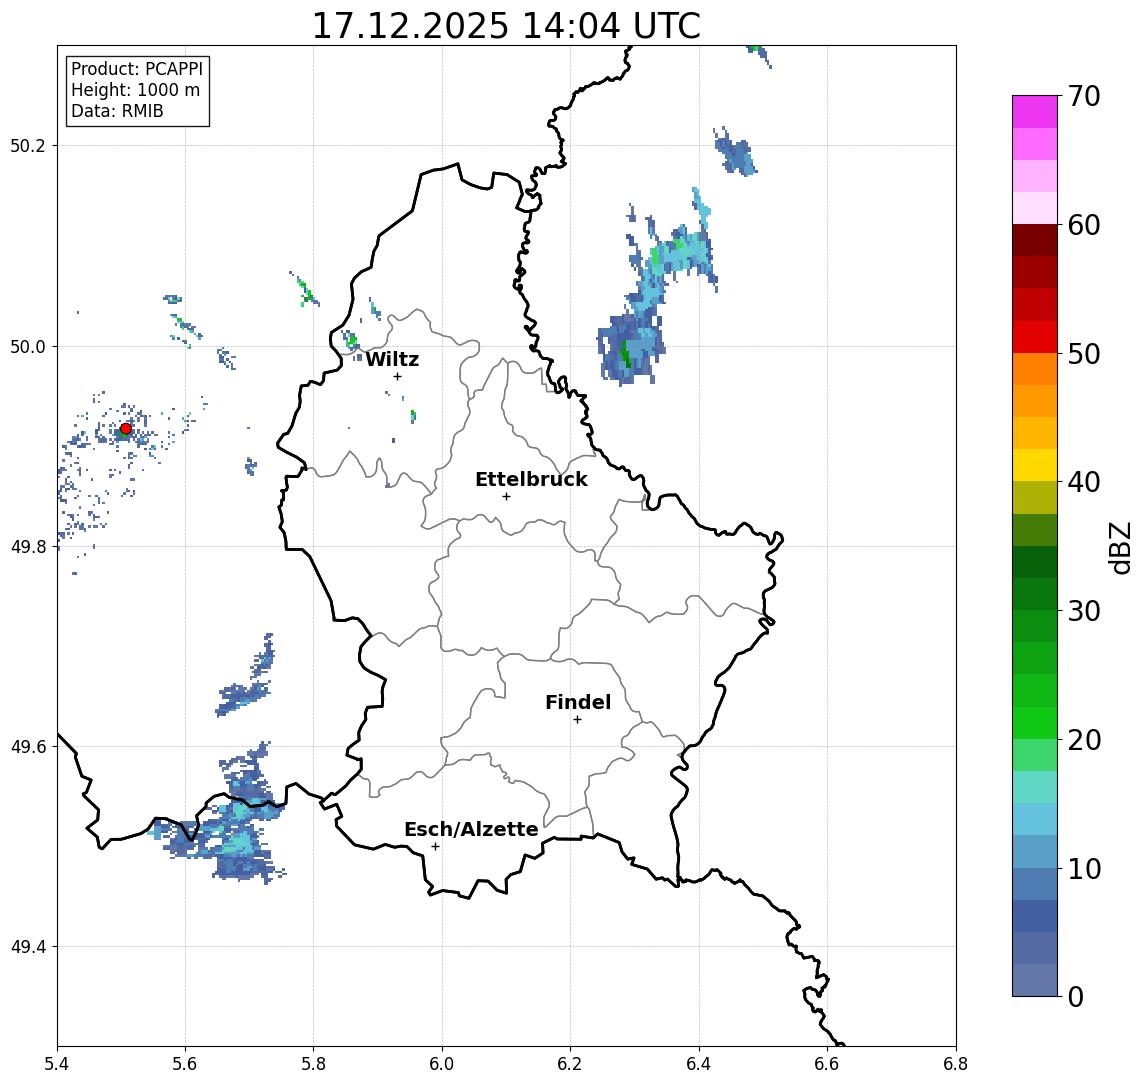Screen dimensions: 1145x1084
Task: Click the plus marker below Findel
Action: [577, 720]
